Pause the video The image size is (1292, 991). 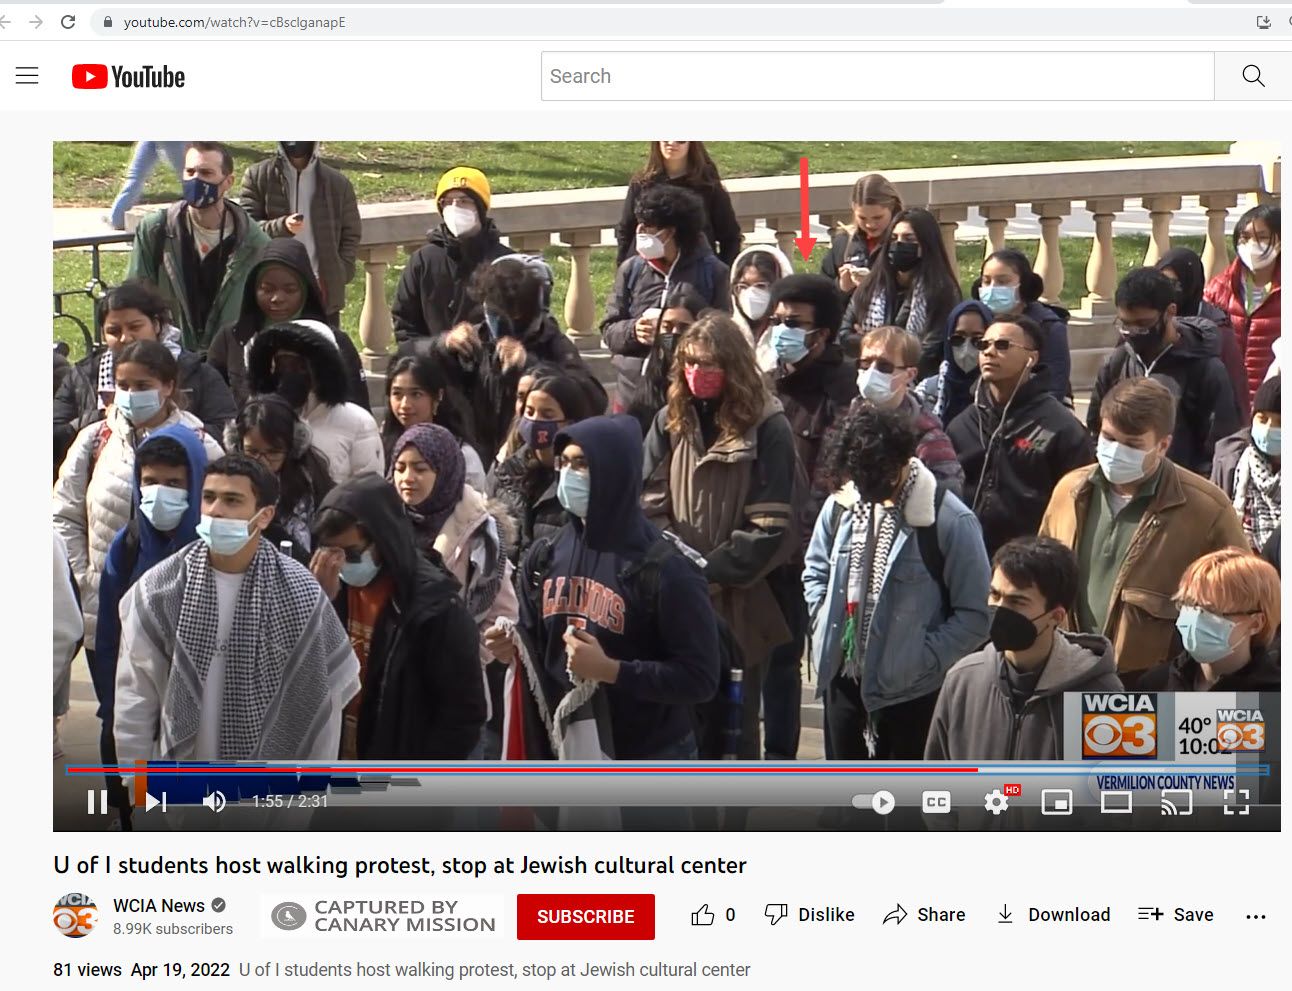pos(97,802)
